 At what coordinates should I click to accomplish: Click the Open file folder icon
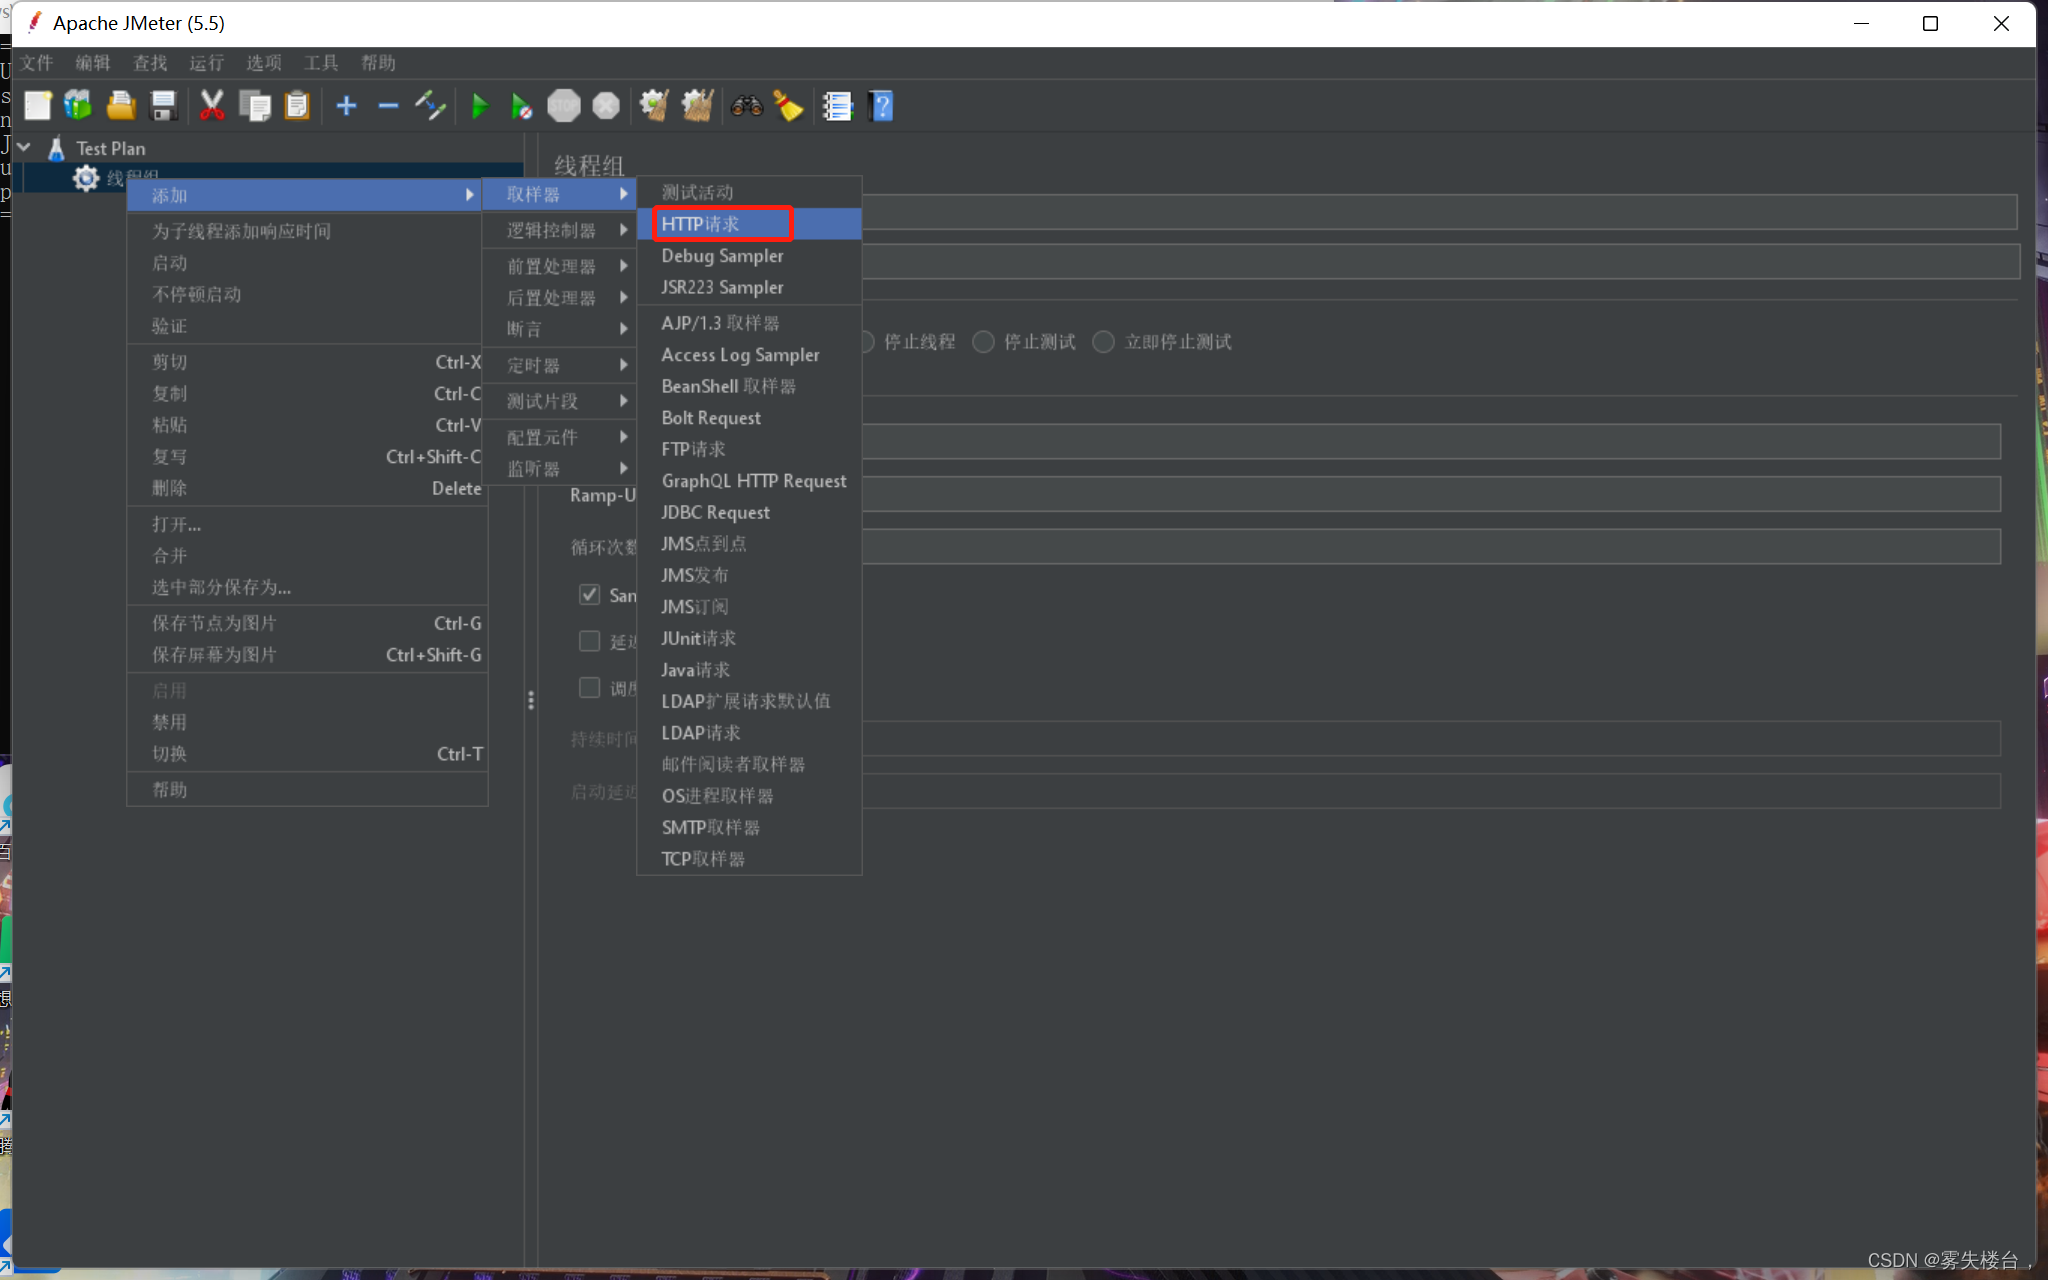(x=121, y=106)
